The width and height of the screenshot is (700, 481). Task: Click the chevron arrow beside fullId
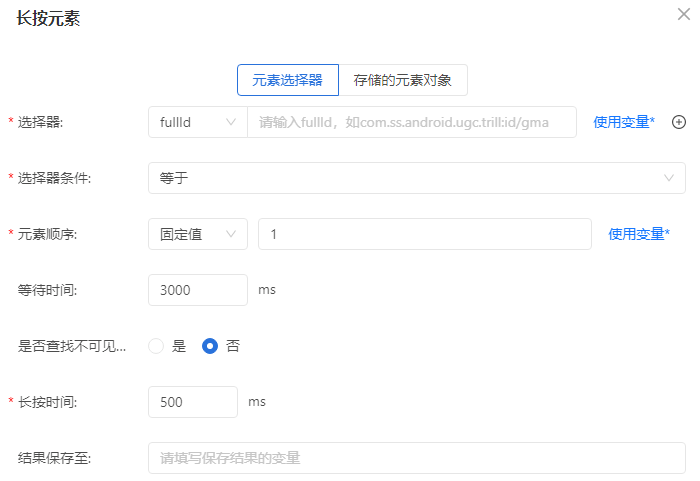(231, 122)
